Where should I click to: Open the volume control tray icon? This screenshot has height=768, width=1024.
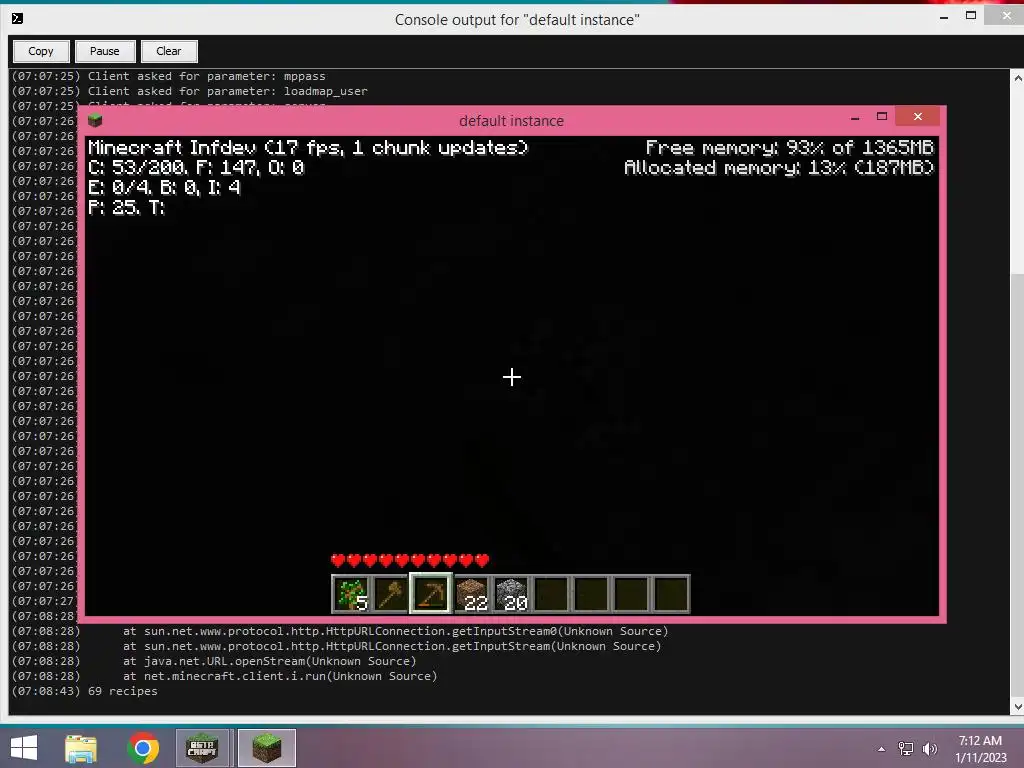(x=930, y=749)
